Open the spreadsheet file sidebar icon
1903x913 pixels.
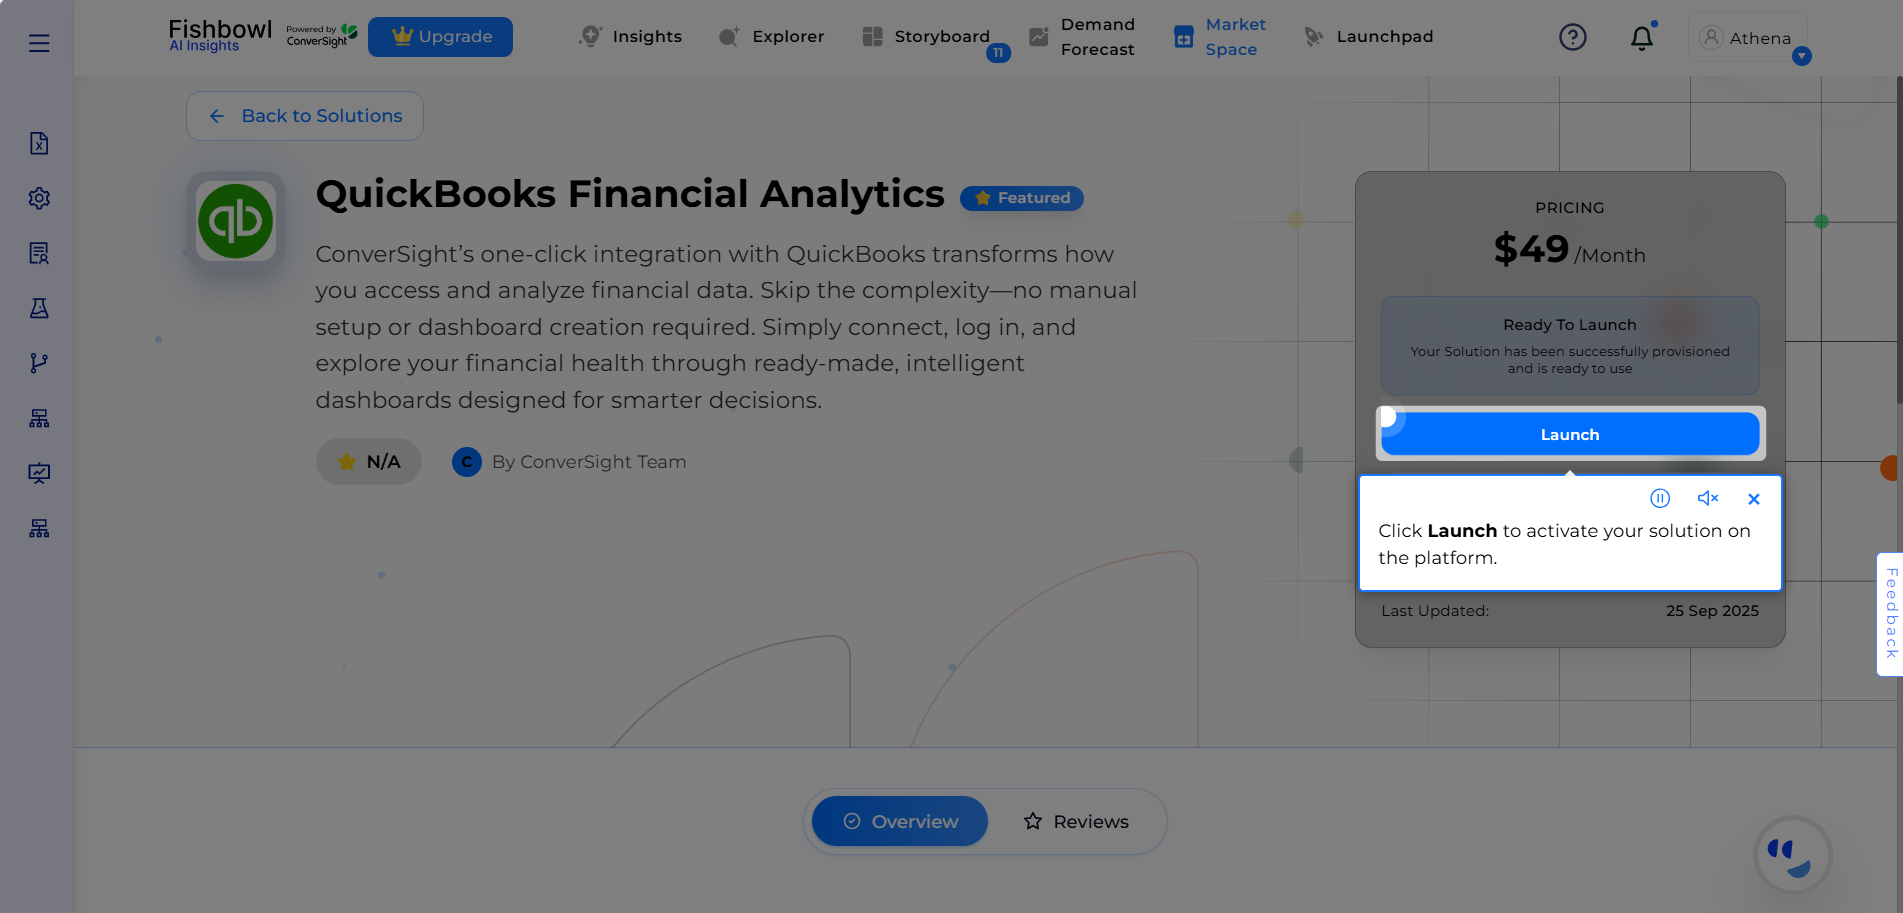pyautogui.click(x=39, y=143)
